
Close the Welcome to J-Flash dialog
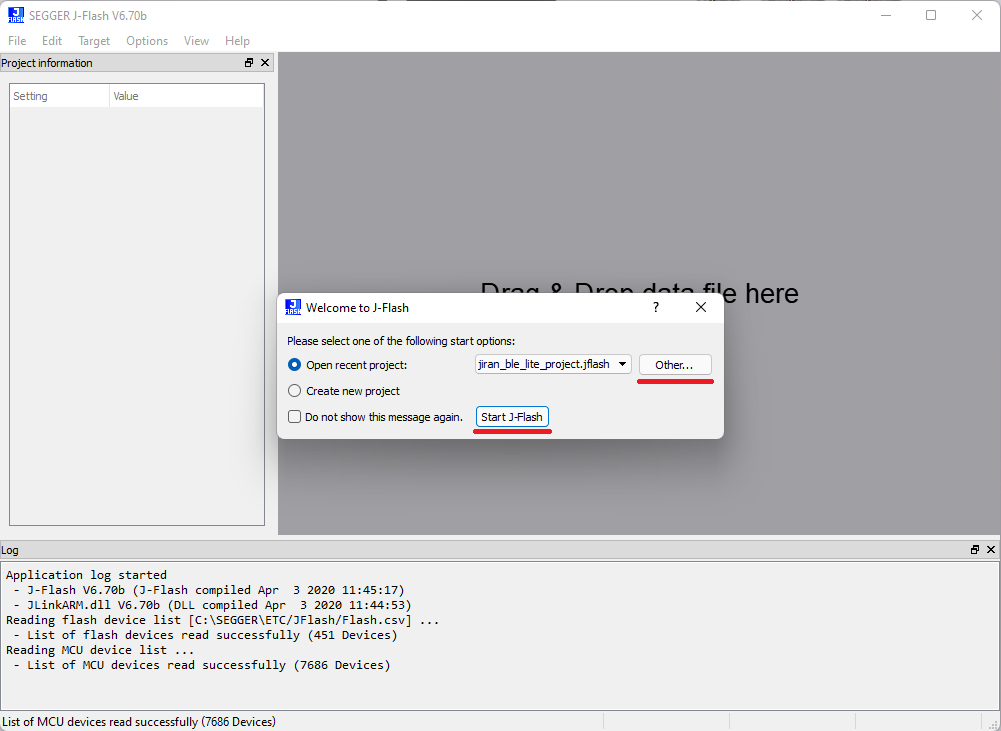pos(701,307)
